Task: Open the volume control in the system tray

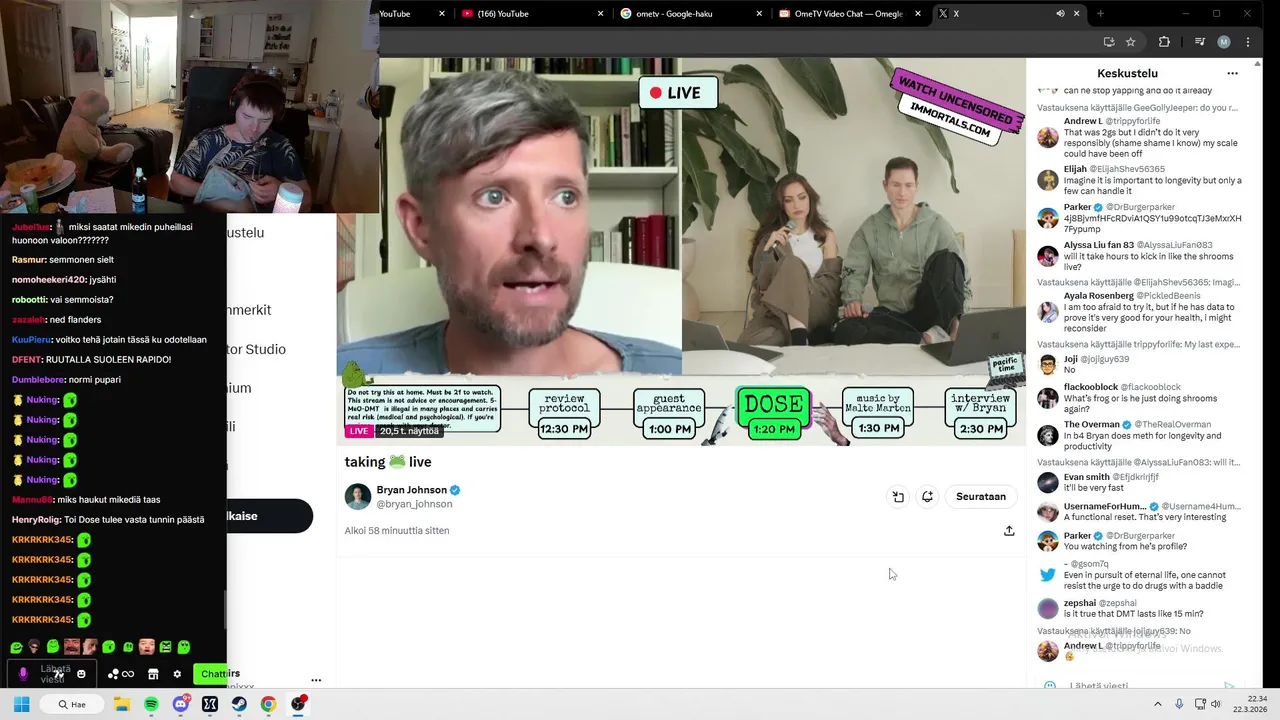Action: pos(1216,704)
